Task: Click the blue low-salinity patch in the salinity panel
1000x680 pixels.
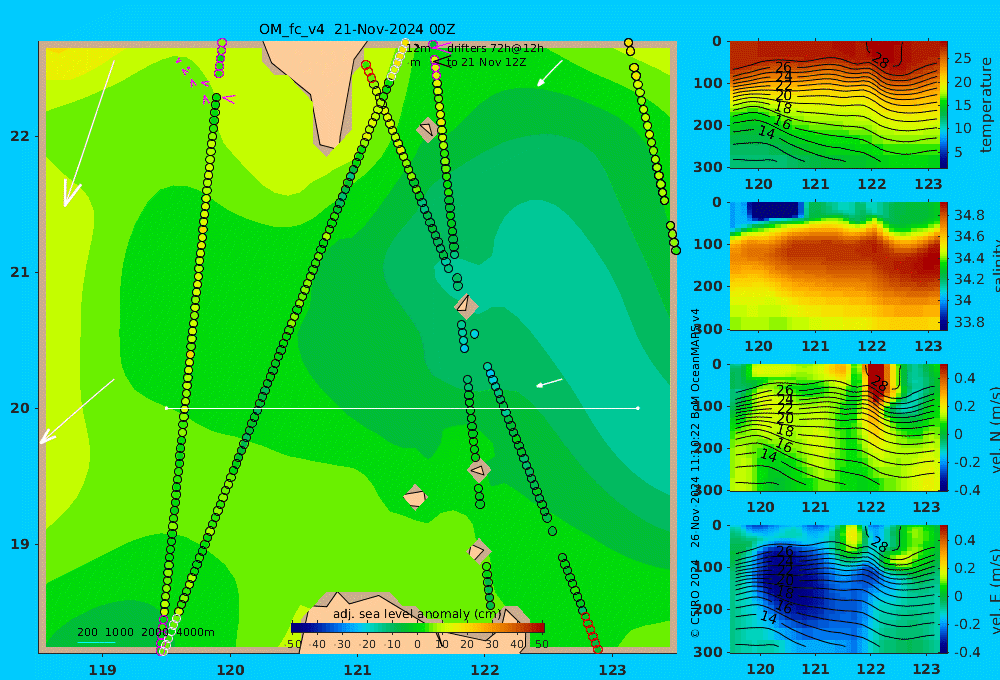Action: (774, 211)
